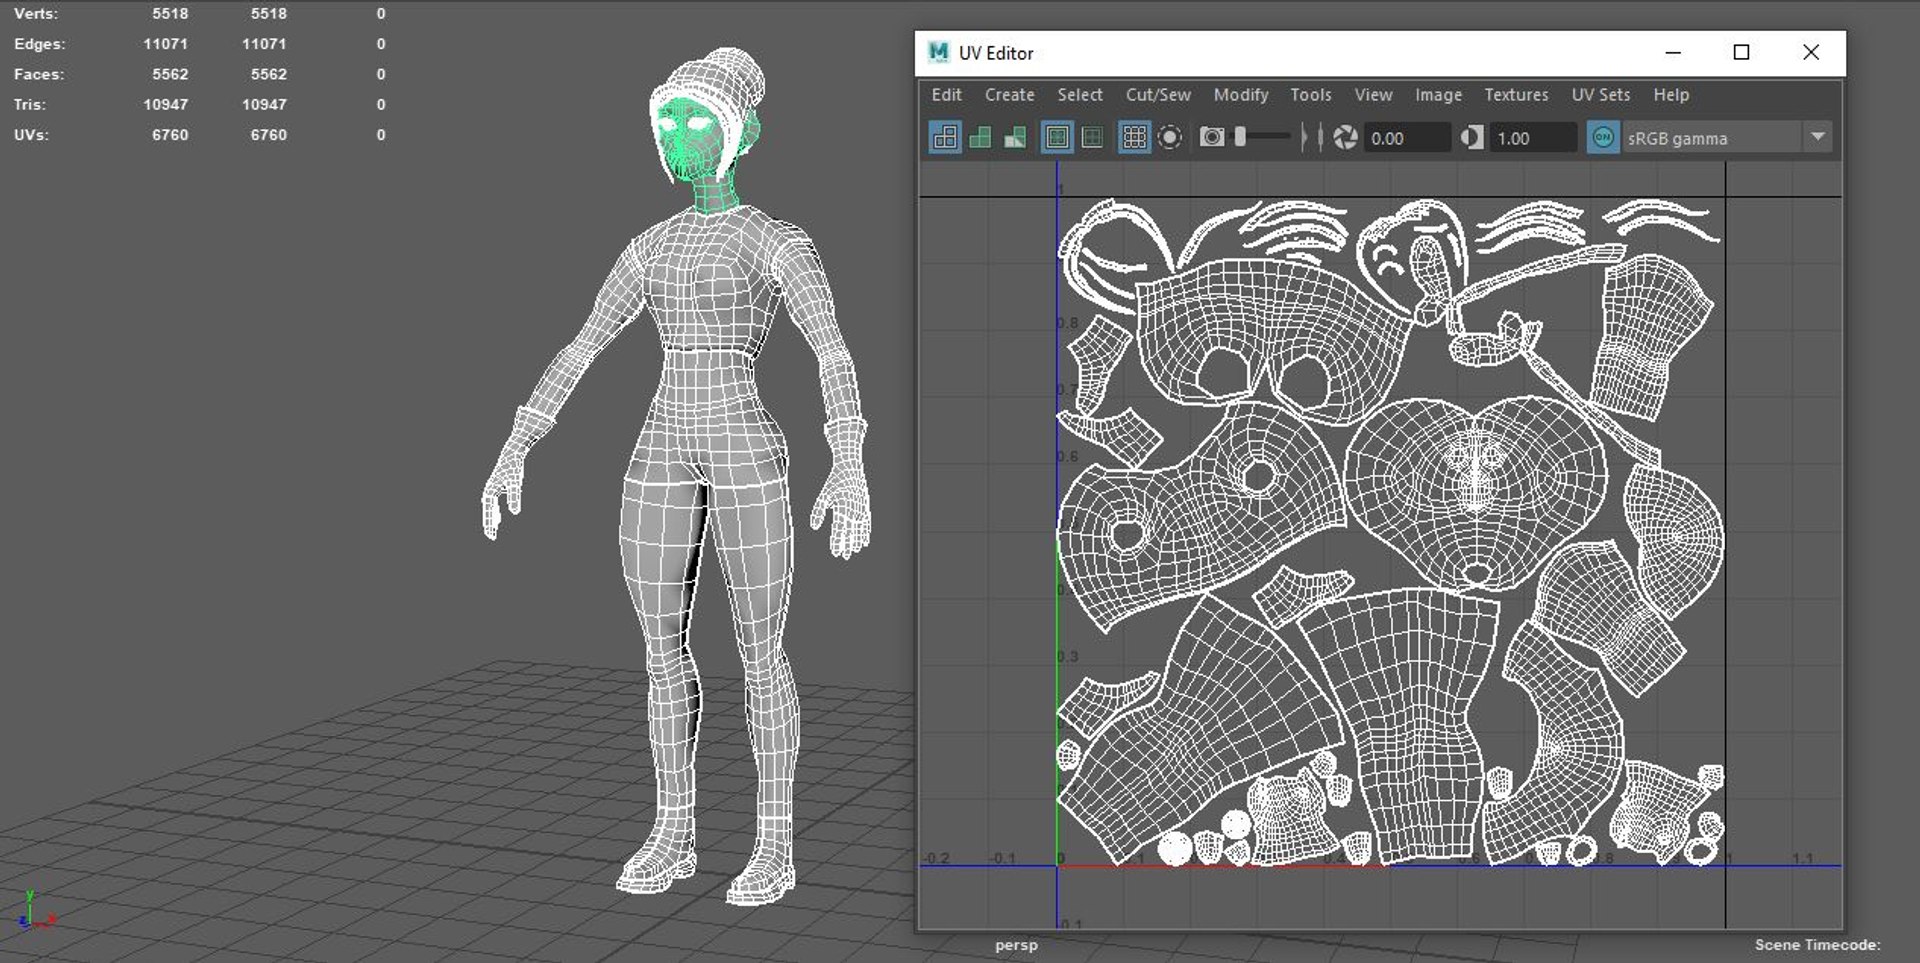Toggle texture borders display icon
This screenshot has width=1920, height=963.
pyautogui.click(x=1057, y=137)
